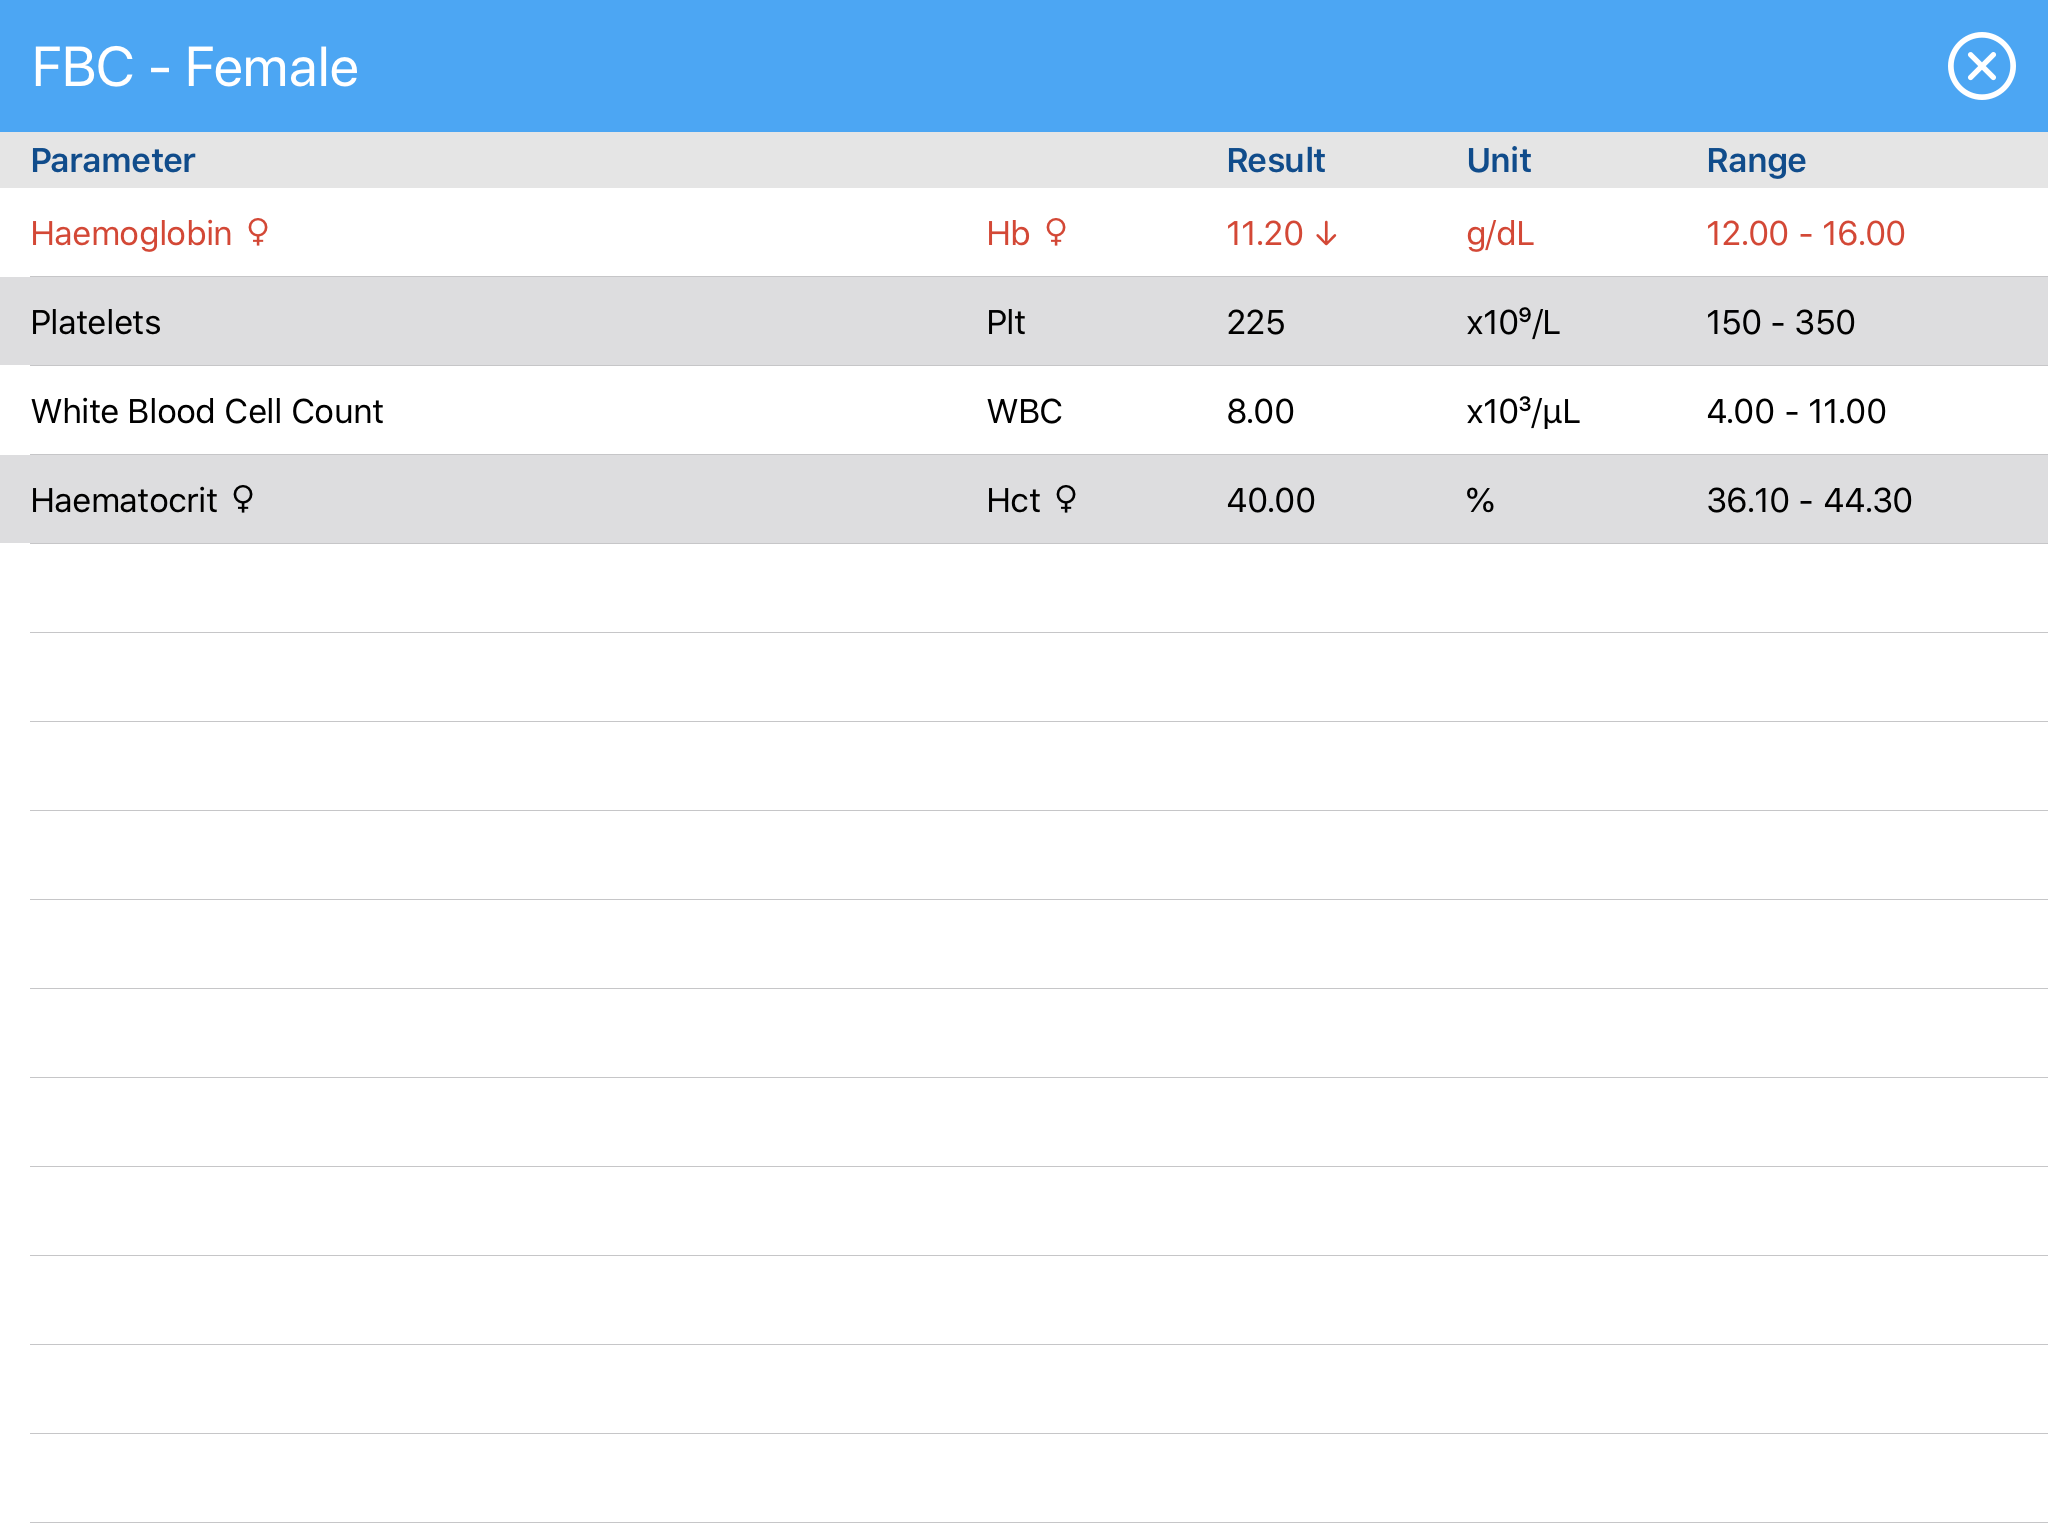Click the female symbol beside Hct abbreviation
This screenshot has width=2048, height=1536.
click(x=1066, y=499)
